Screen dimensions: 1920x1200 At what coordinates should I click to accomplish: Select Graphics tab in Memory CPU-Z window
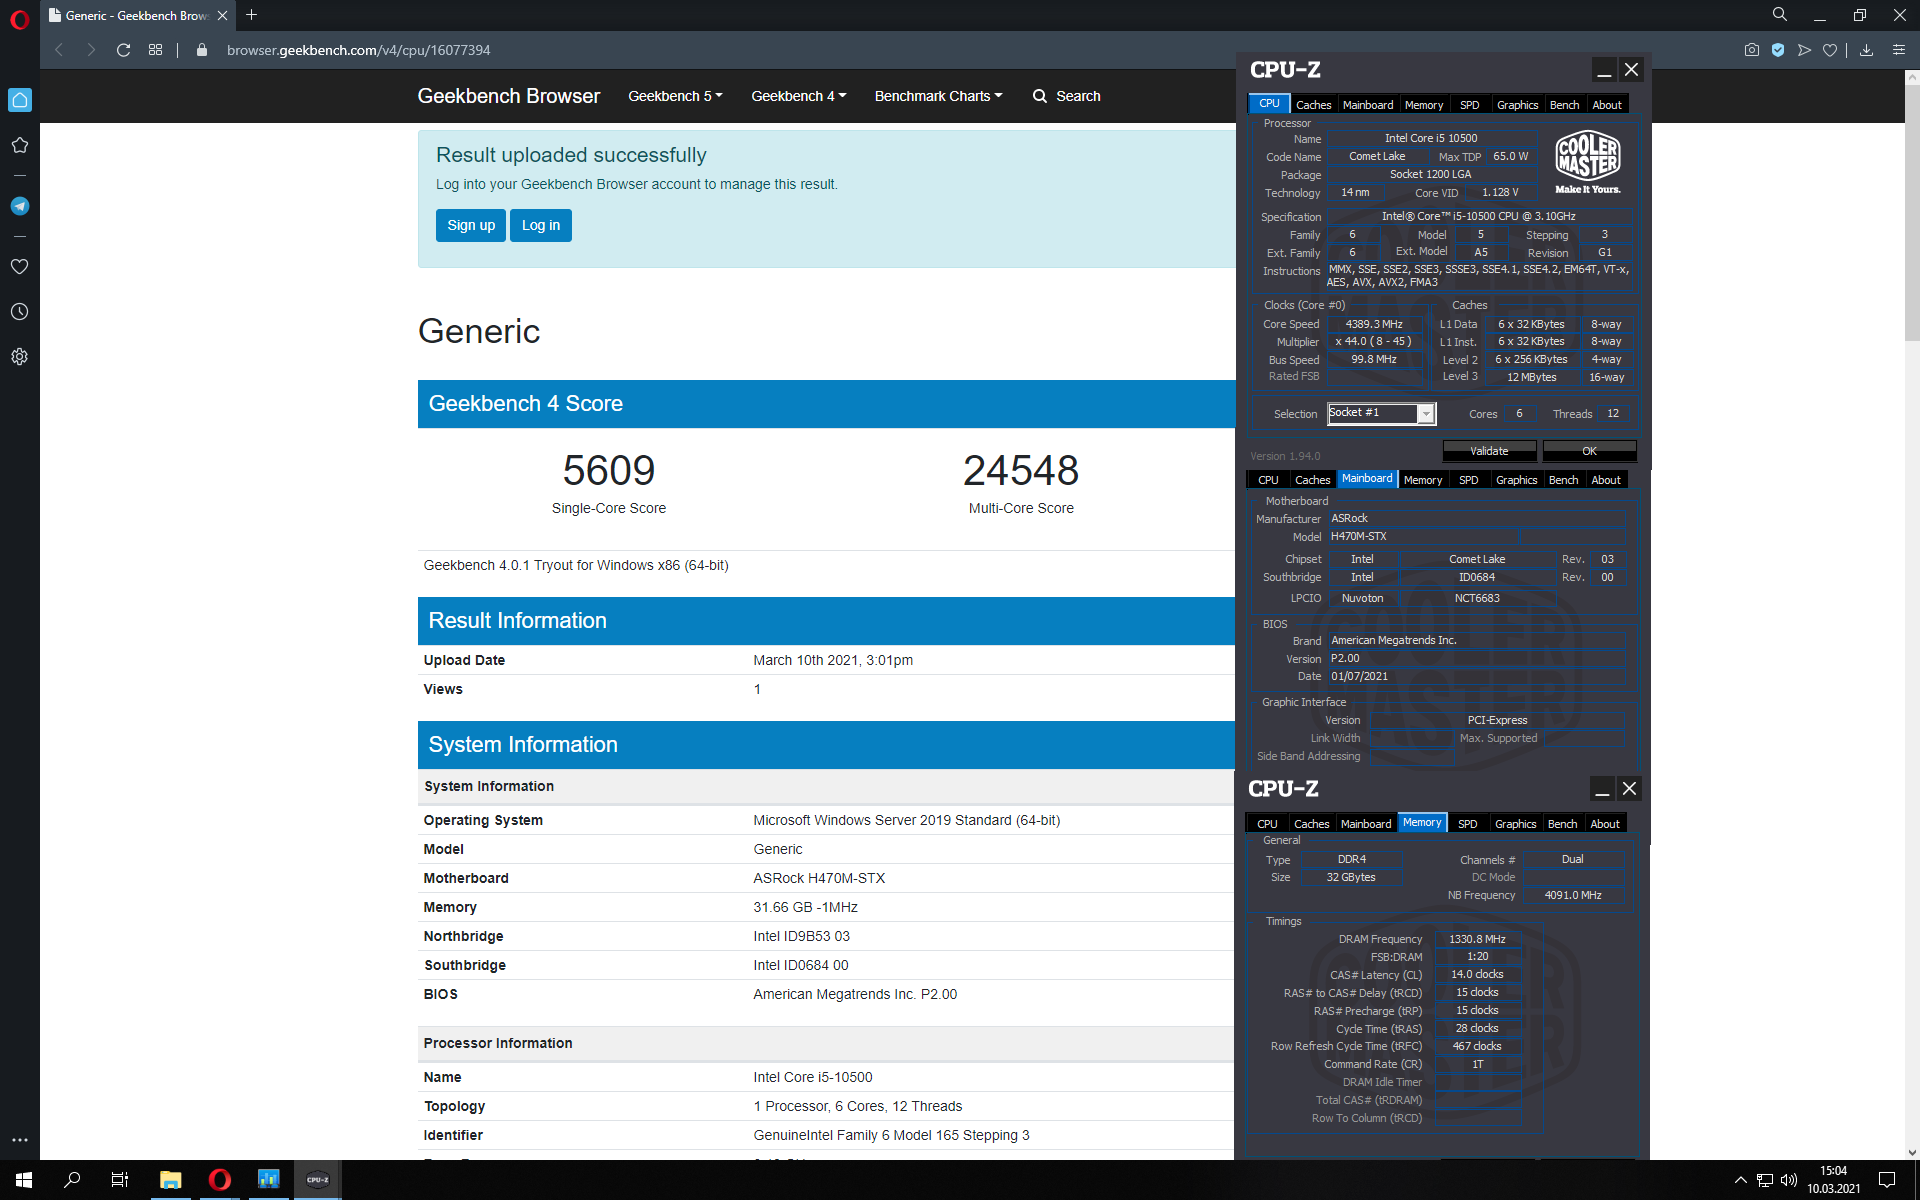click(1515, 824)
